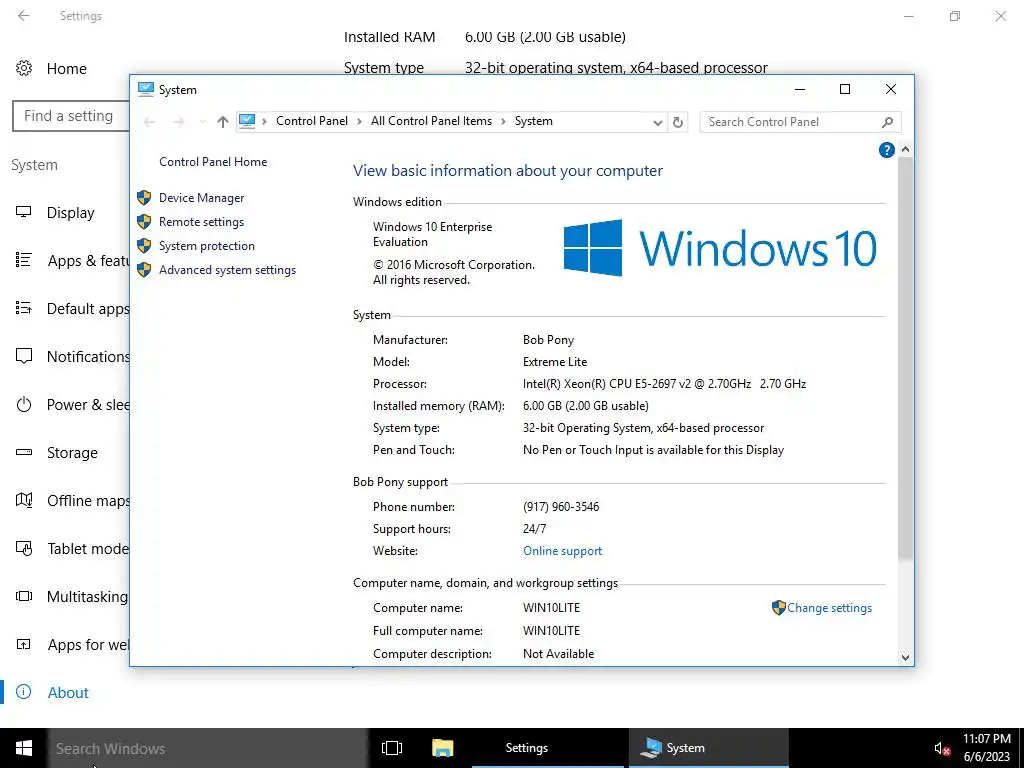Image resolution: width=1024 pixels, height=768 pixels.
Task: Click the search magnifier icon in Control Panel
Action: tap(887, 122)
